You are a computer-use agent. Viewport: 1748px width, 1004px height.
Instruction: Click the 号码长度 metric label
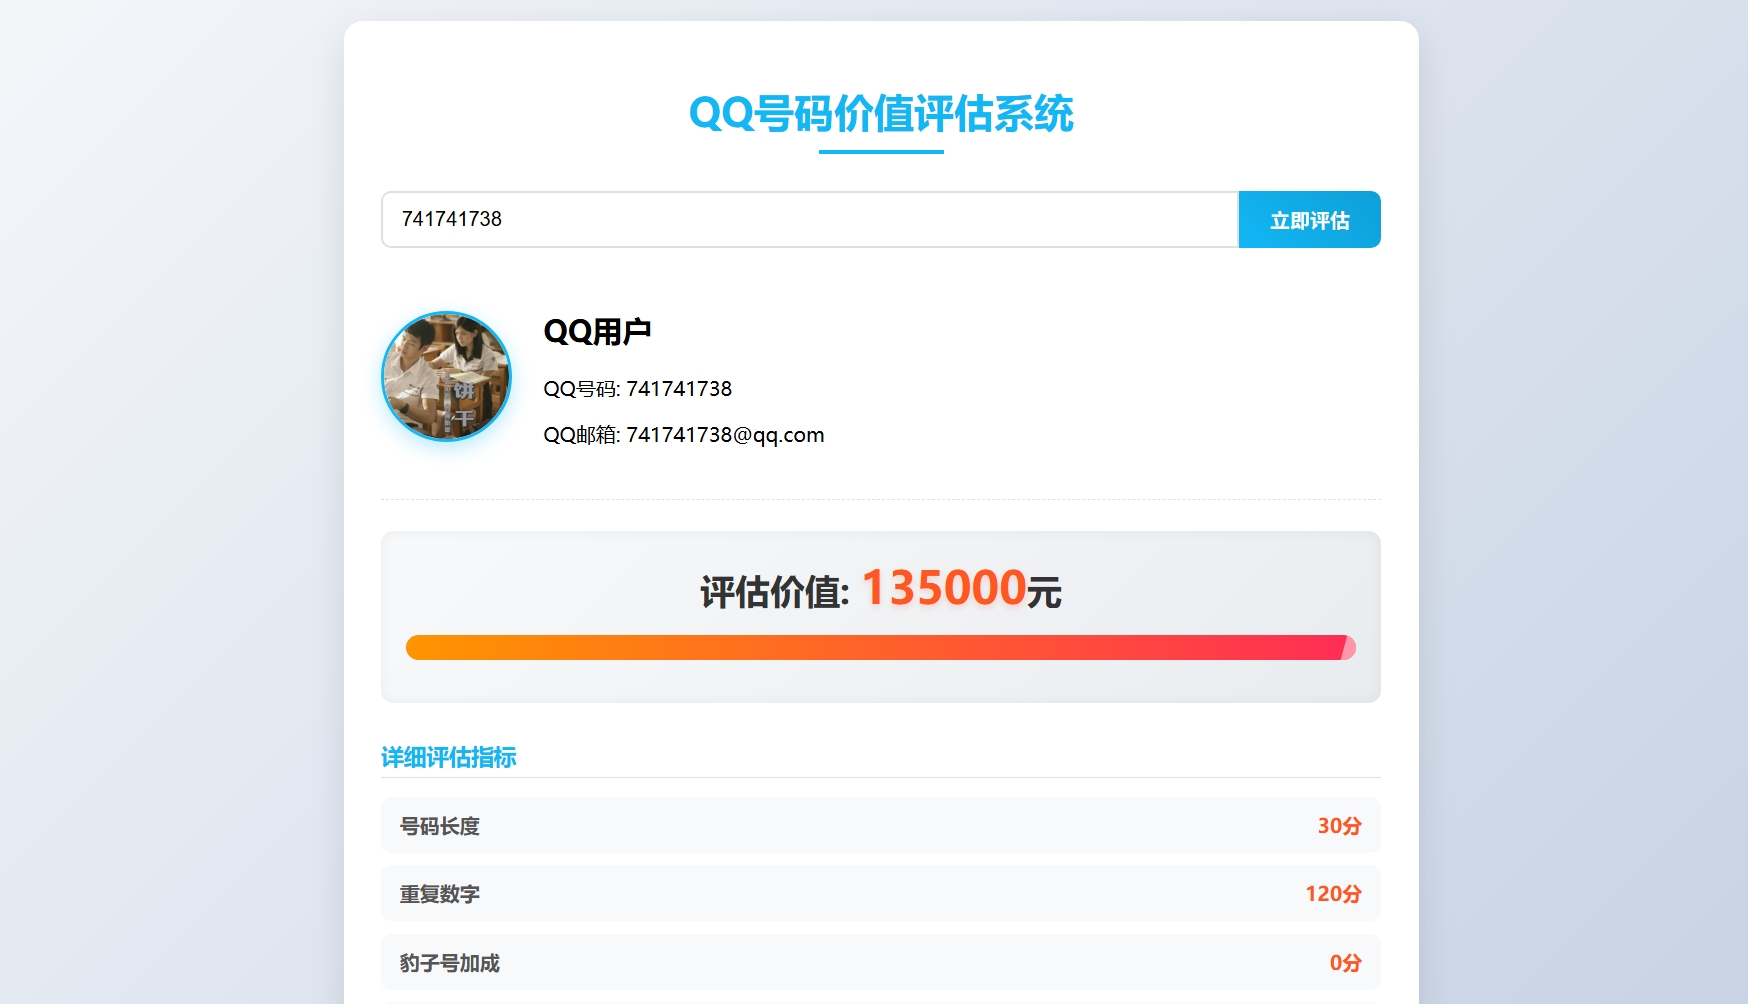440,826
